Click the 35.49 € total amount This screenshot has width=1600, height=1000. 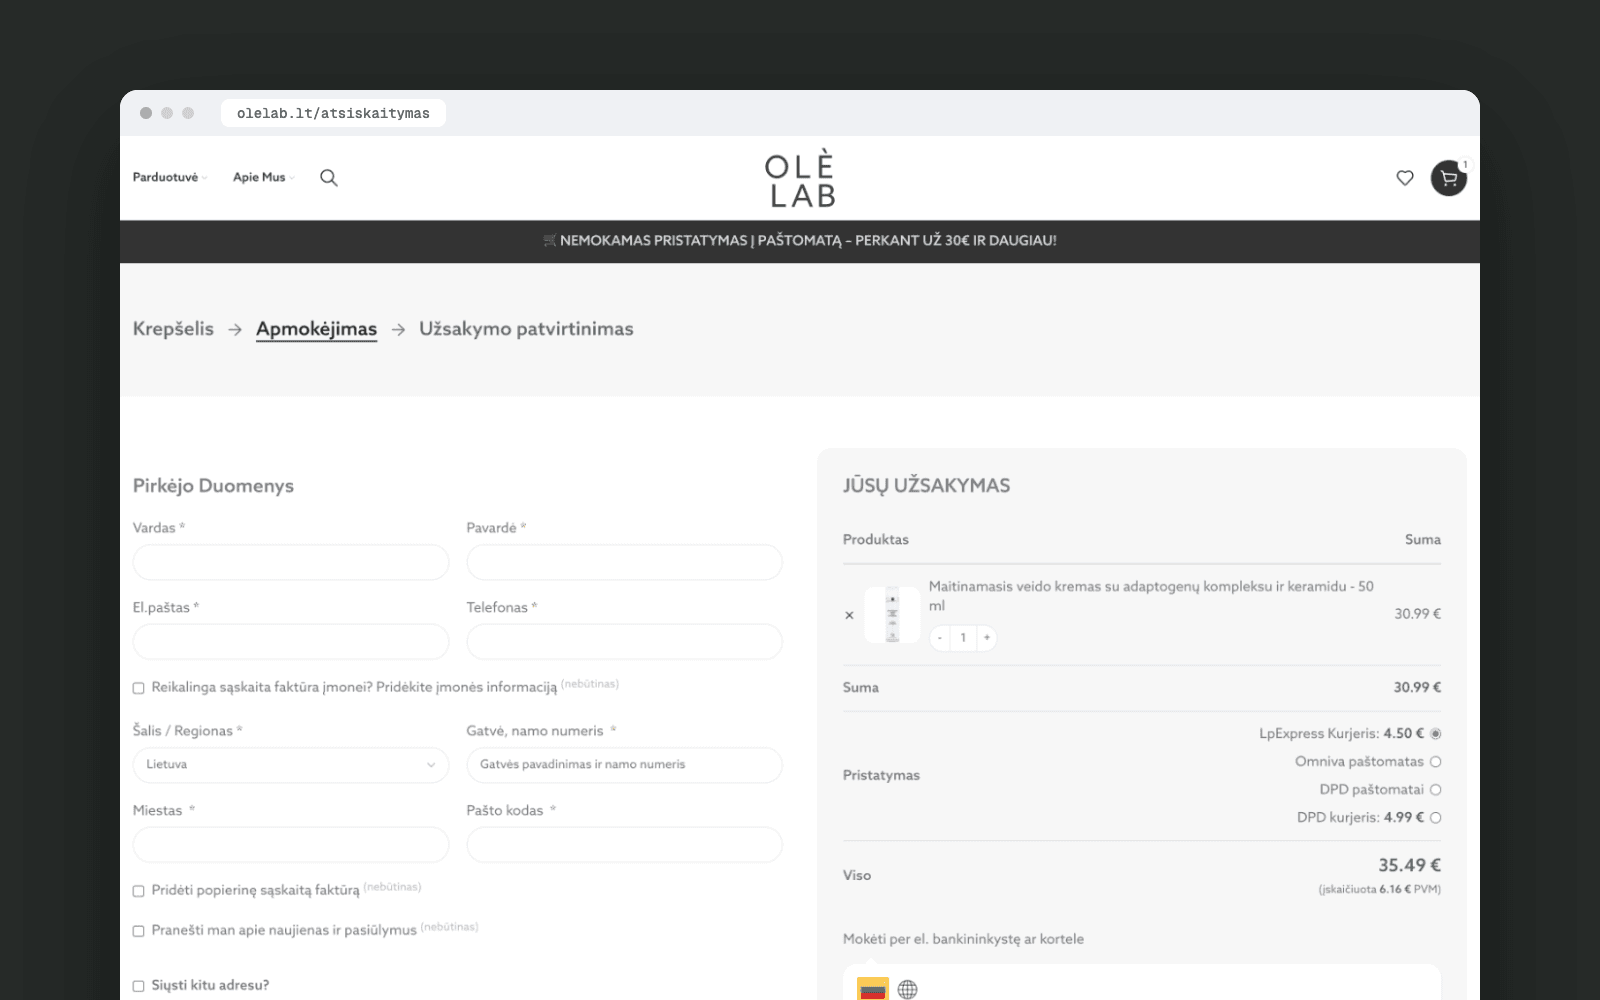1409,866
